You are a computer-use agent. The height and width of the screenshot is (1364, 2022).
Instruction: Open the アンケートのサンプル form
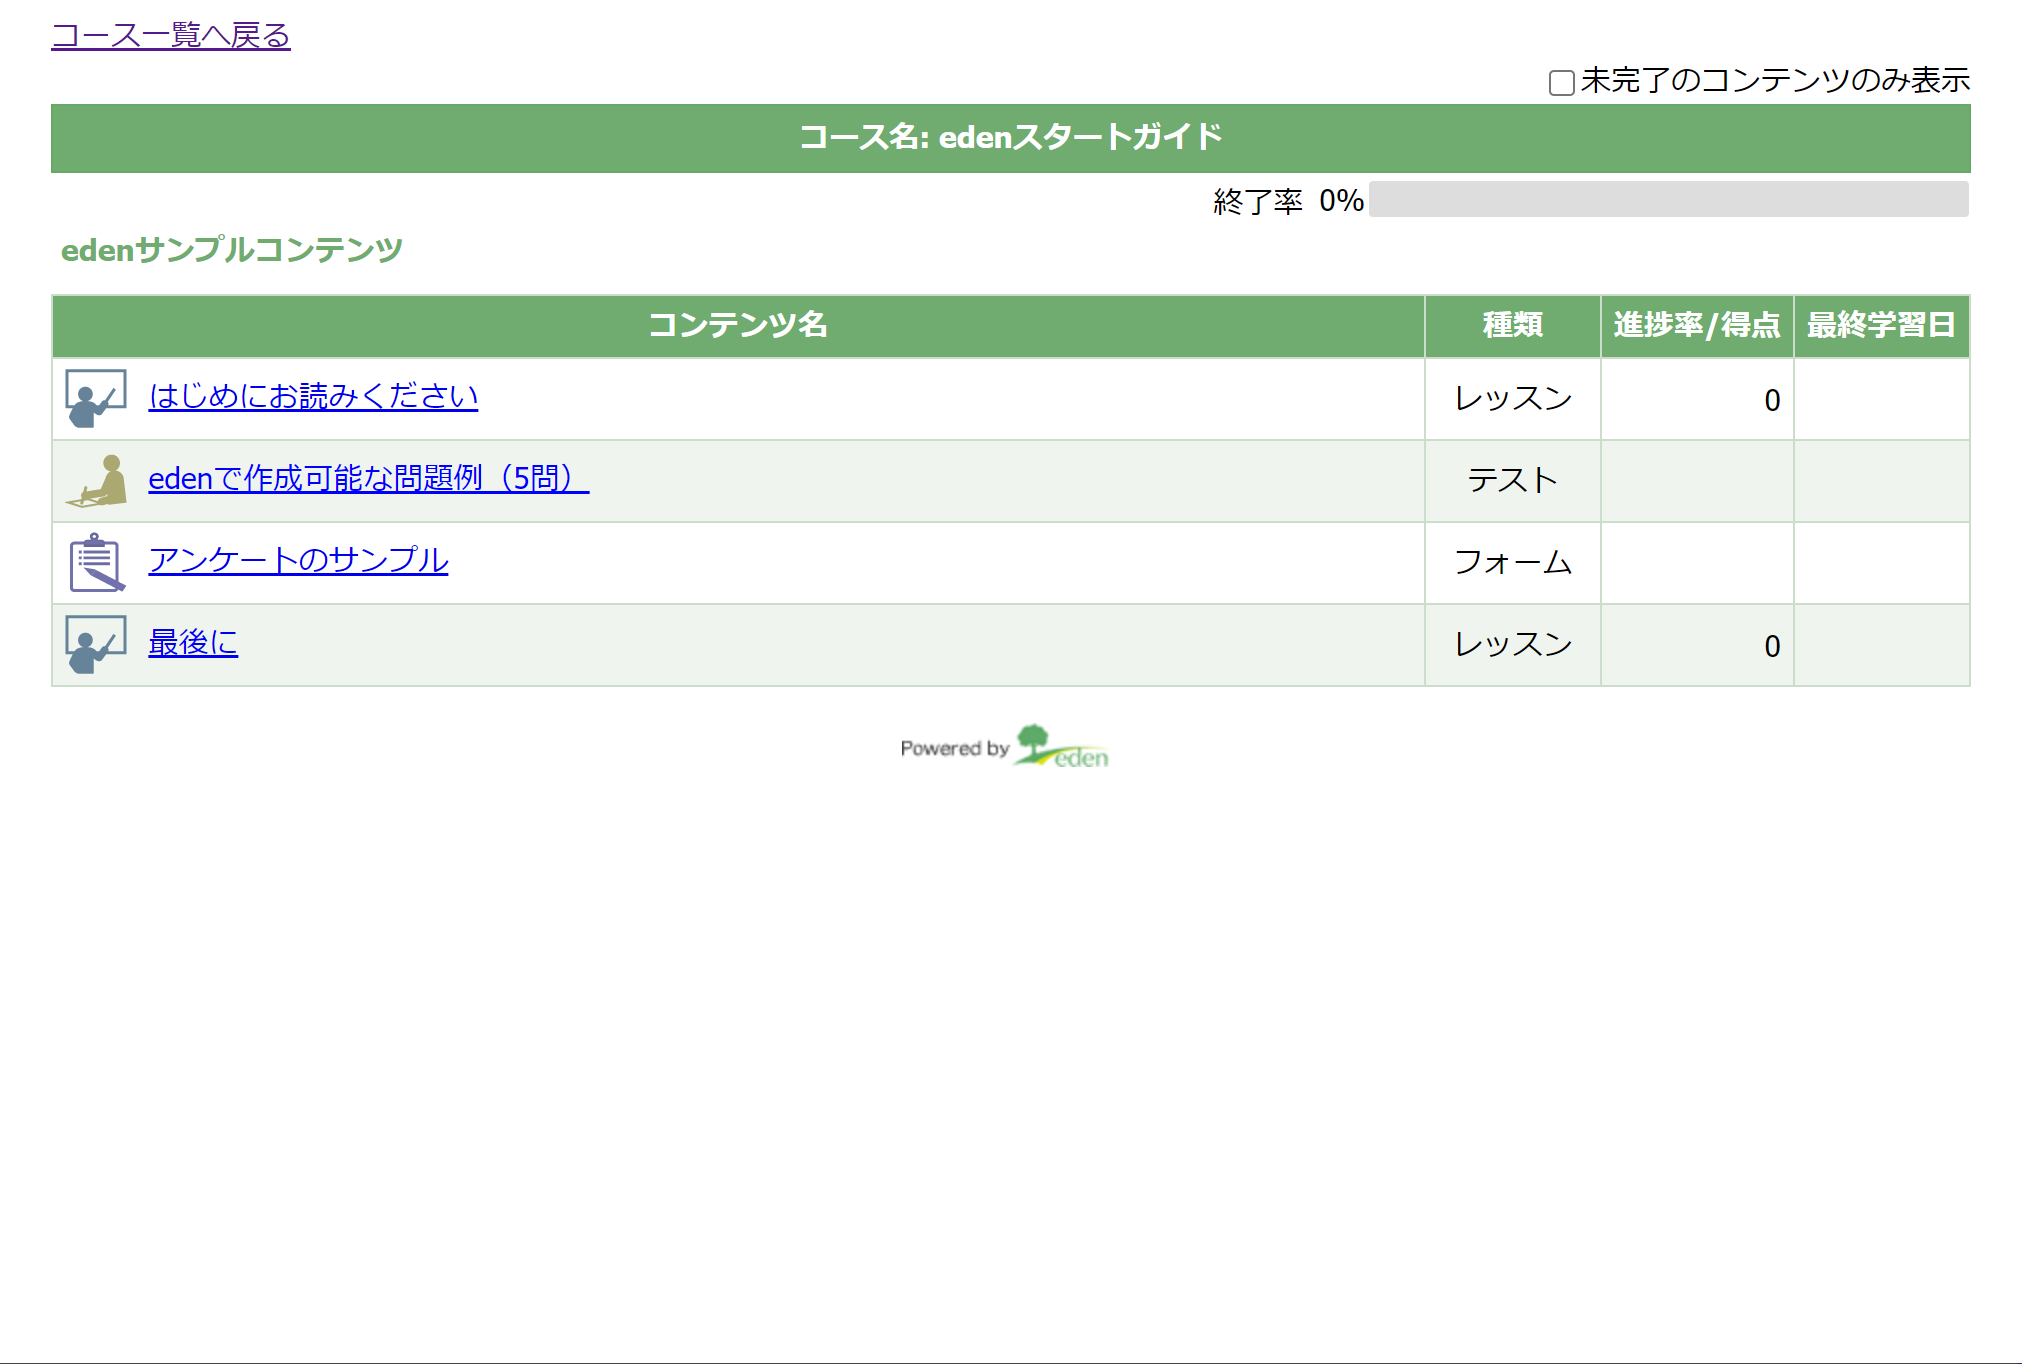298,560
